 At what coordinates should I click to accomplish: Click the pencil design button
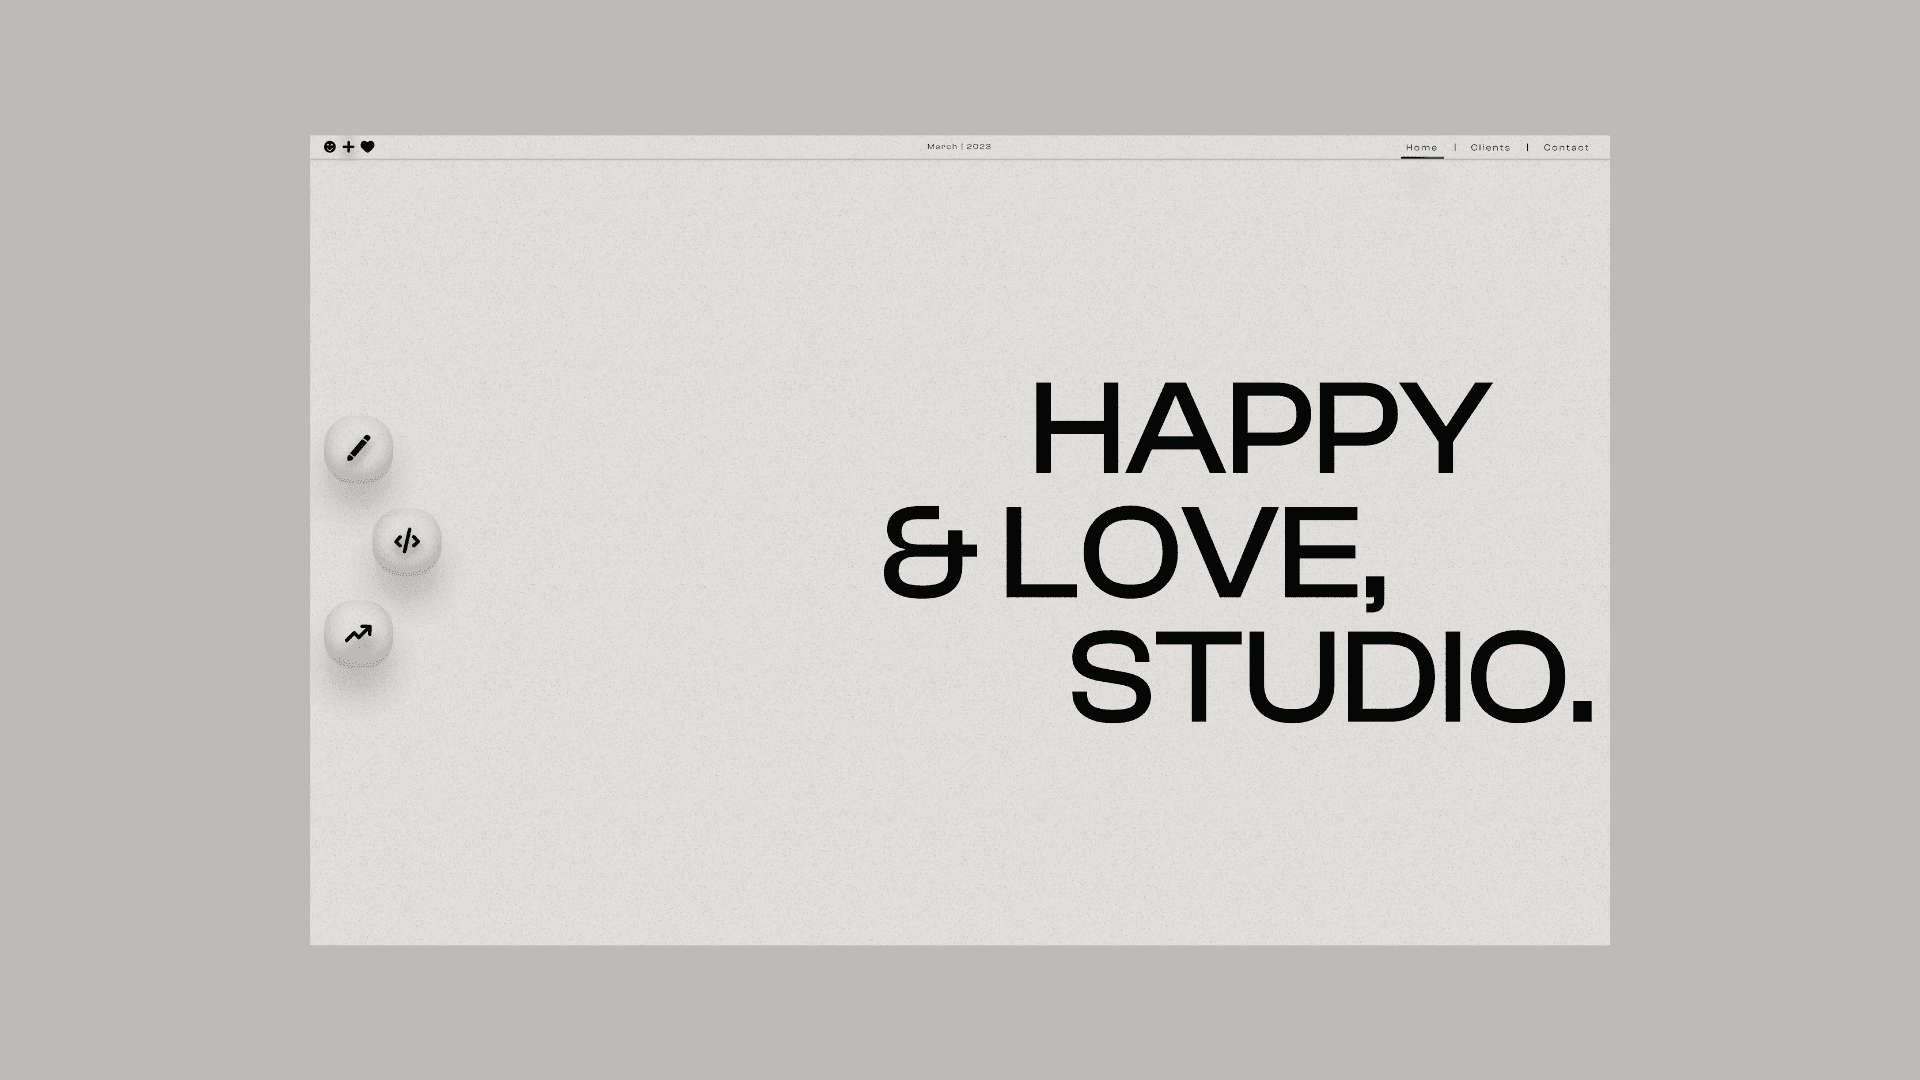(358, 448)
